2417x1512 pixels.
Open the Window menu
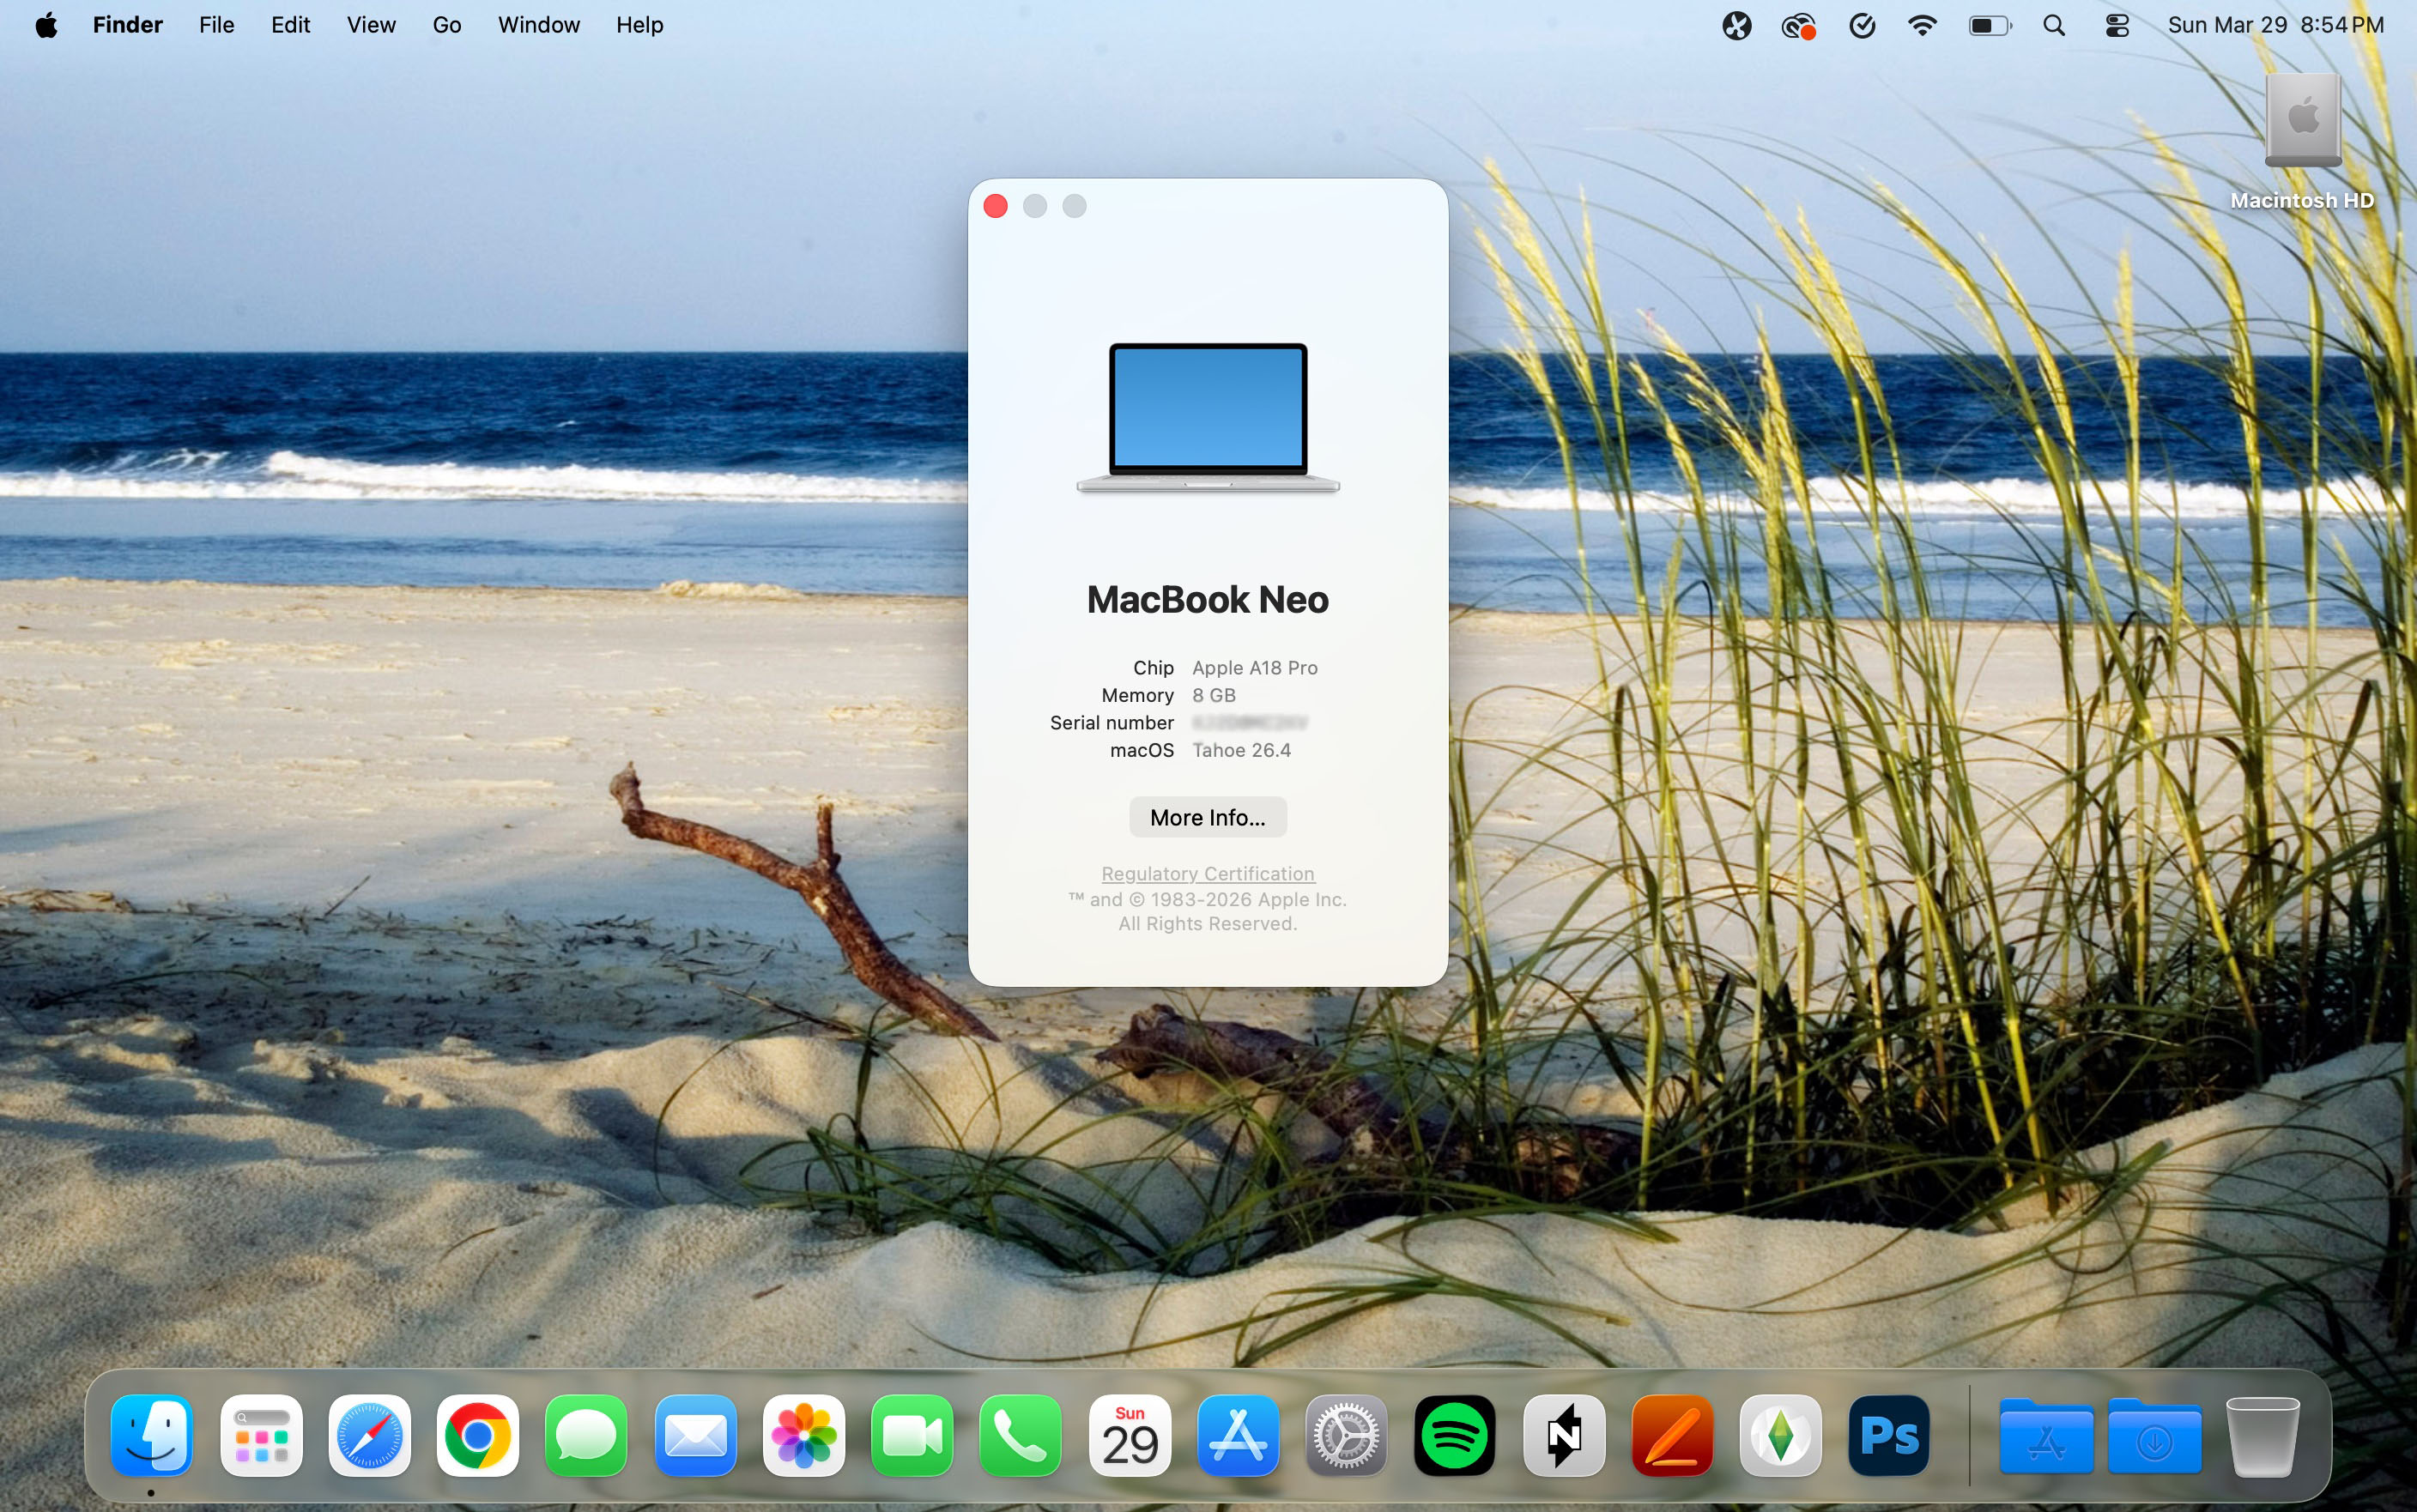[538, 25]
